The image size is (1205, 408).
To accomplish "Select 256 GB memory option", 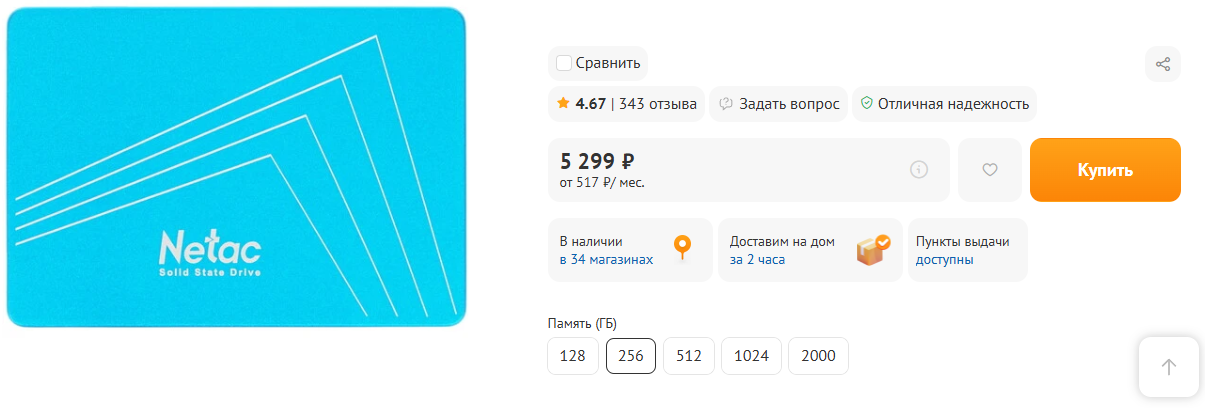I will click(631, 356).
